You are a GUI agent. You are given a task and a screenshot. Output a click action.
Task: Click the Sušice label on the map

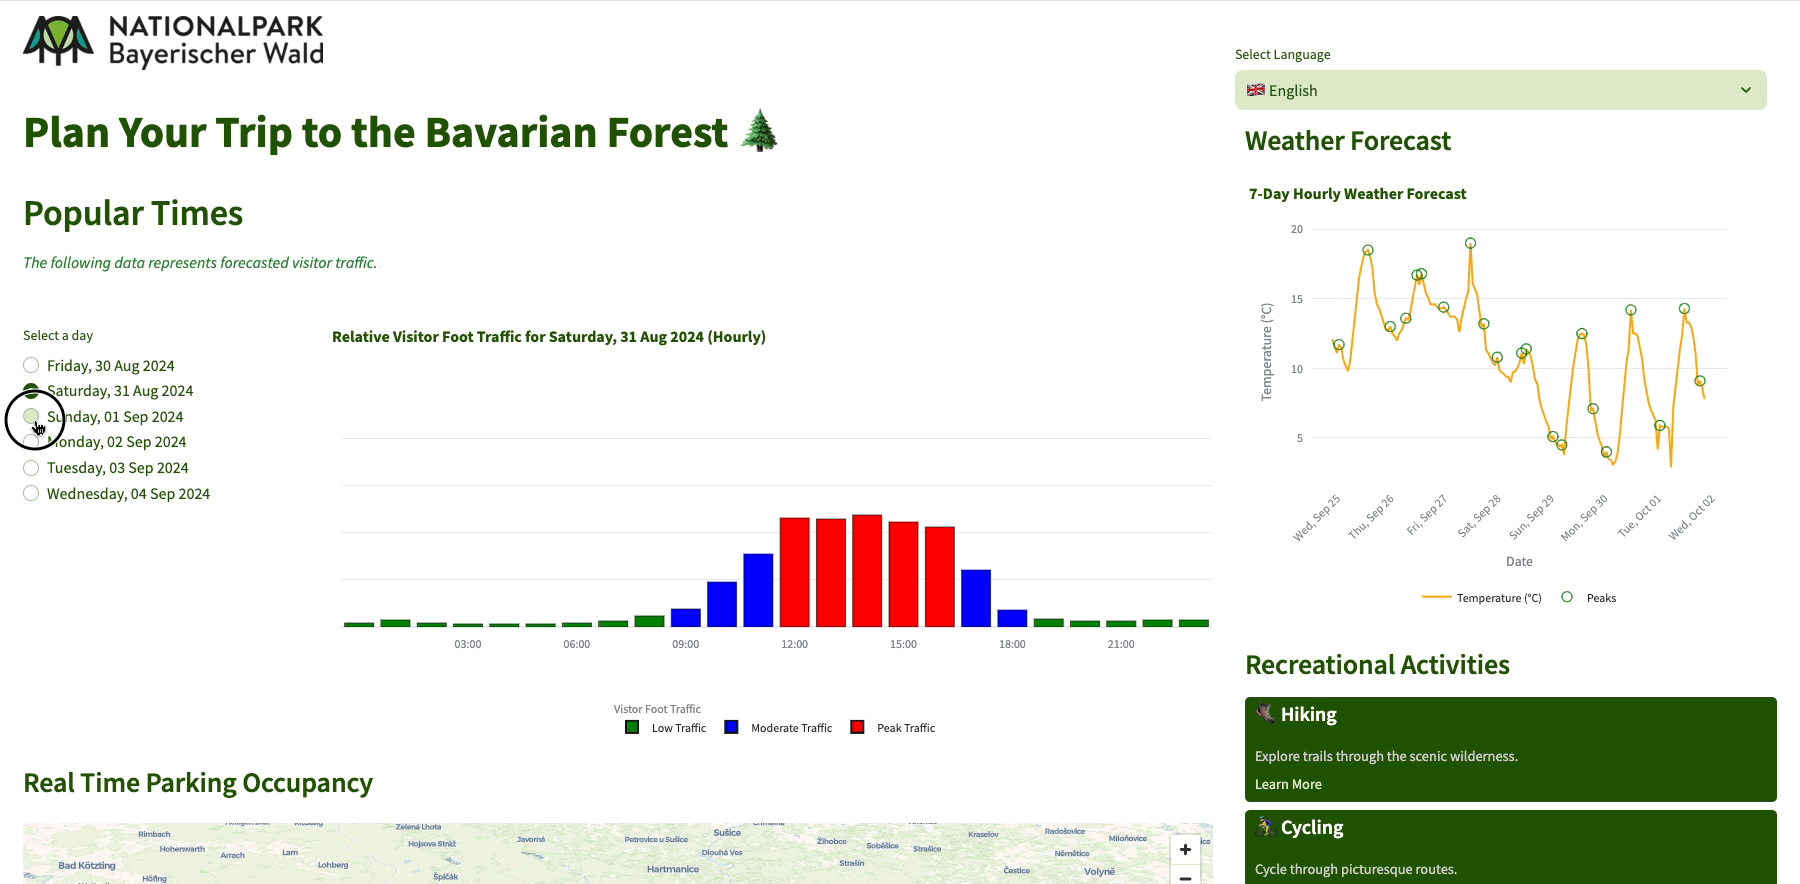coord(727,832)
